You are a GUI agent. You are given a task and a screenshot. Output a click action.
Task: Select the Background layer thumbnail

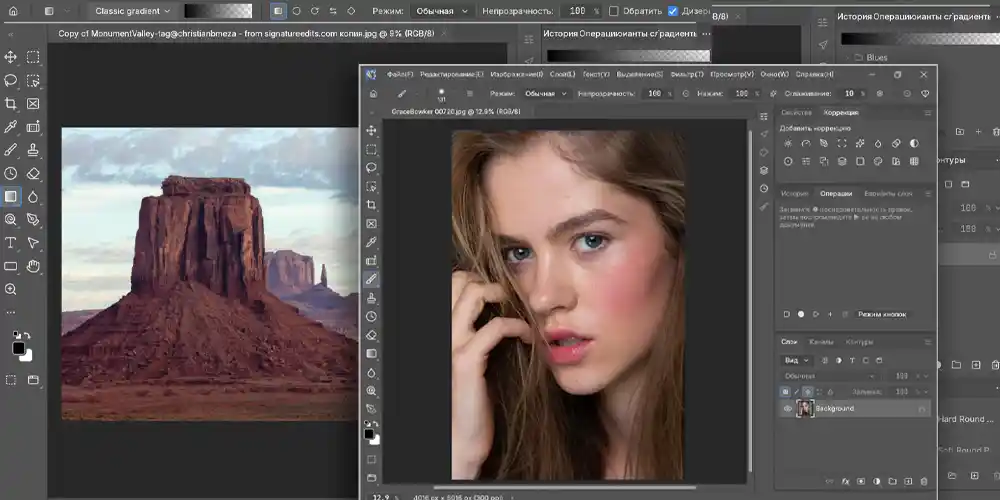[805, 409]
